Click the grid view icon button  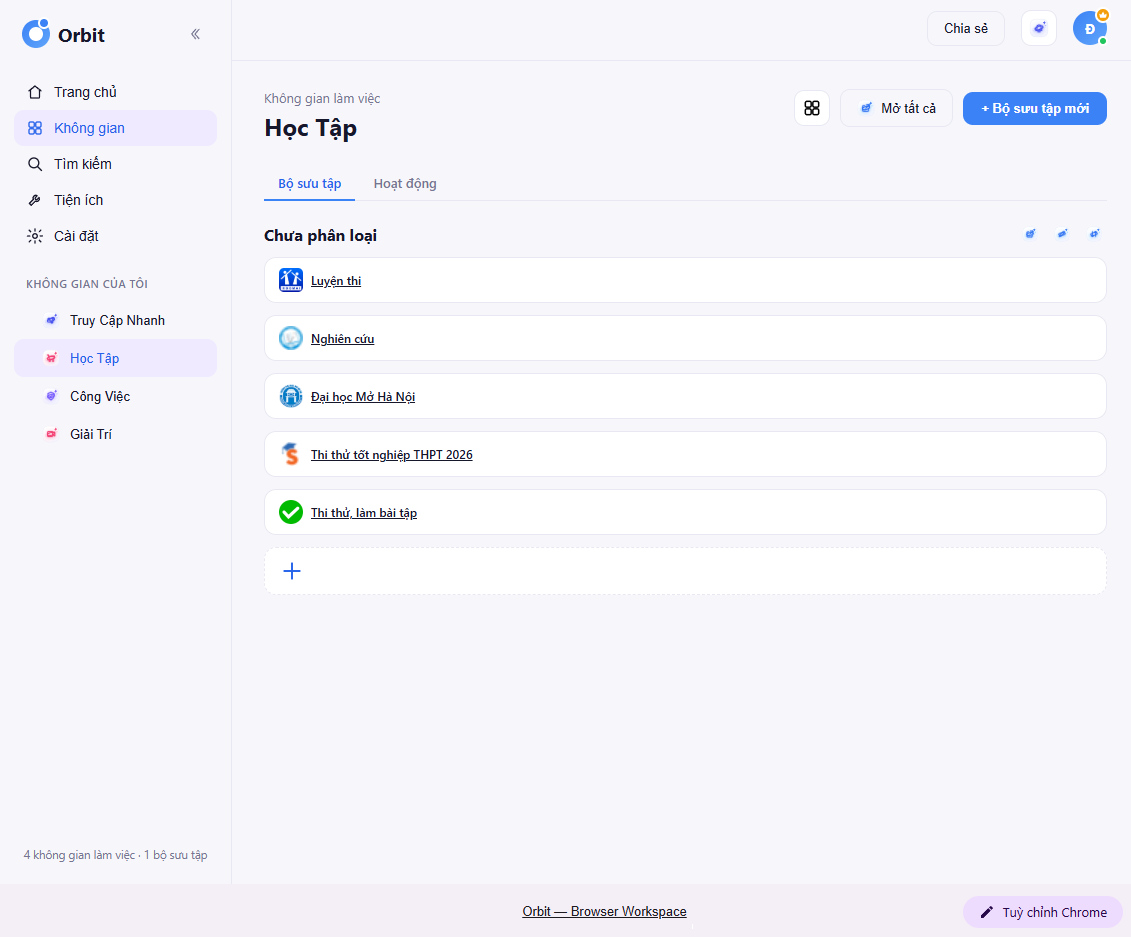[x=811, y=108]
